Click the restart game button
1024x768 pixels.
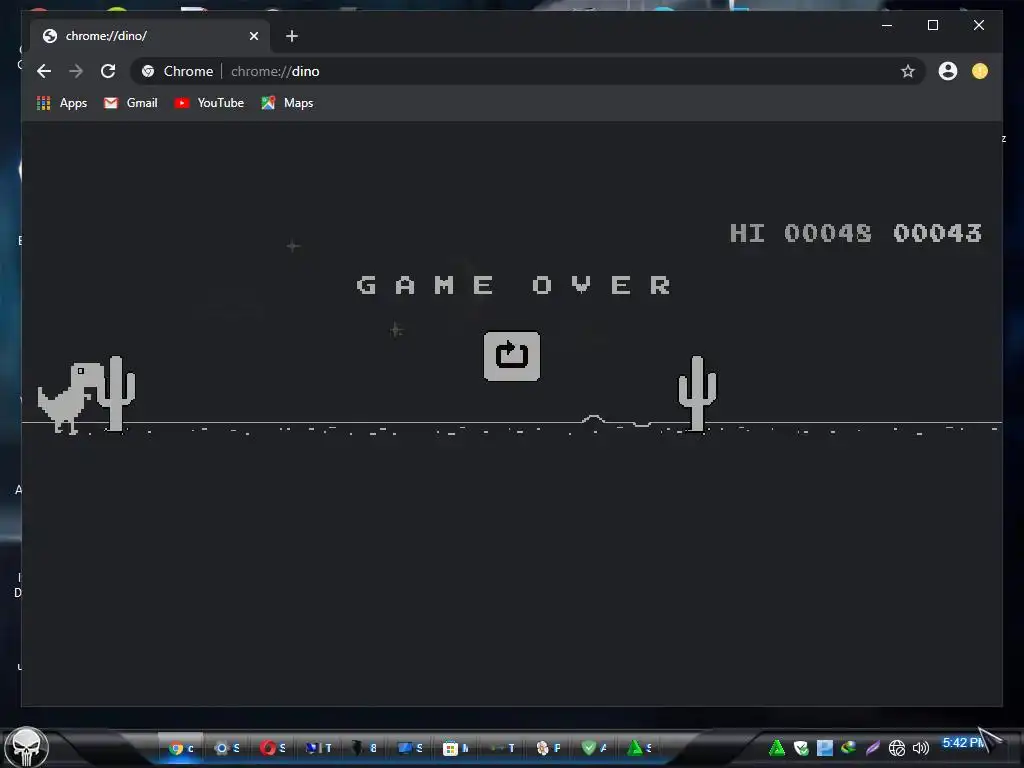[511, 356]
